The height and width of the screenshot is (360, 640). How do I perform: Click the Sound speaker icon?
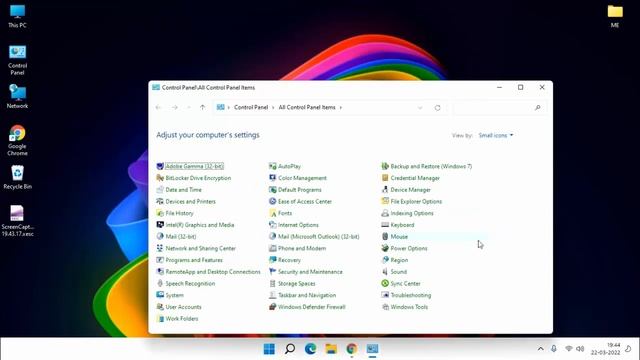point(385,272)
